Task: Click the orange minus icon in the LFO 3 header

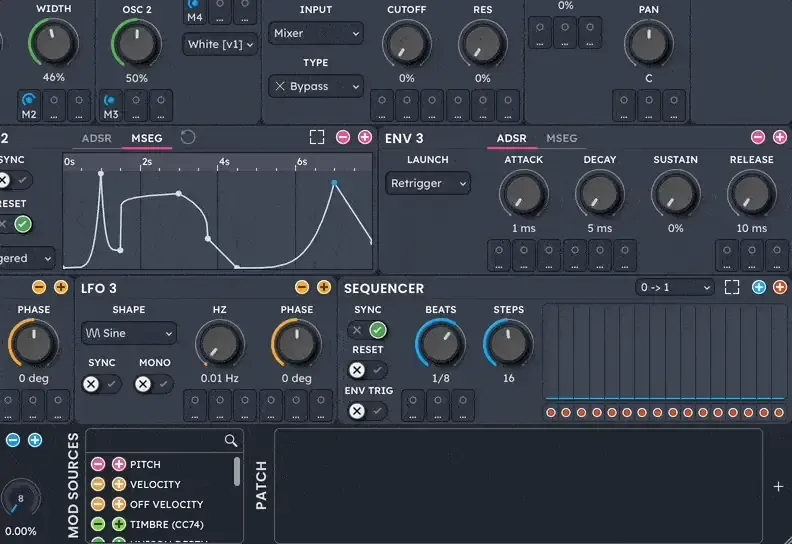Action: [302, 287]
